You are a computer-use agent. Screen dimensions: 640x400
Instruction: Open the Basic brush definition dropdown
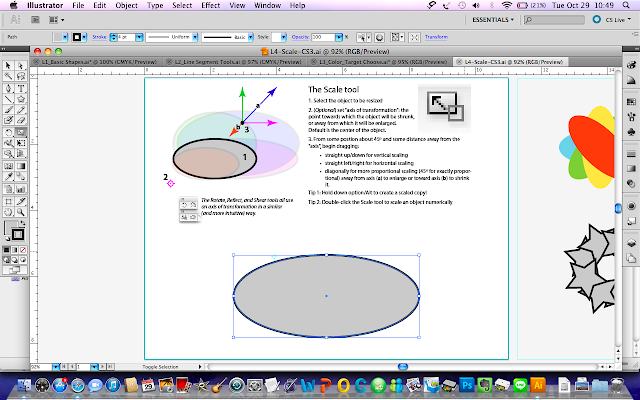[x=251, y=37]
